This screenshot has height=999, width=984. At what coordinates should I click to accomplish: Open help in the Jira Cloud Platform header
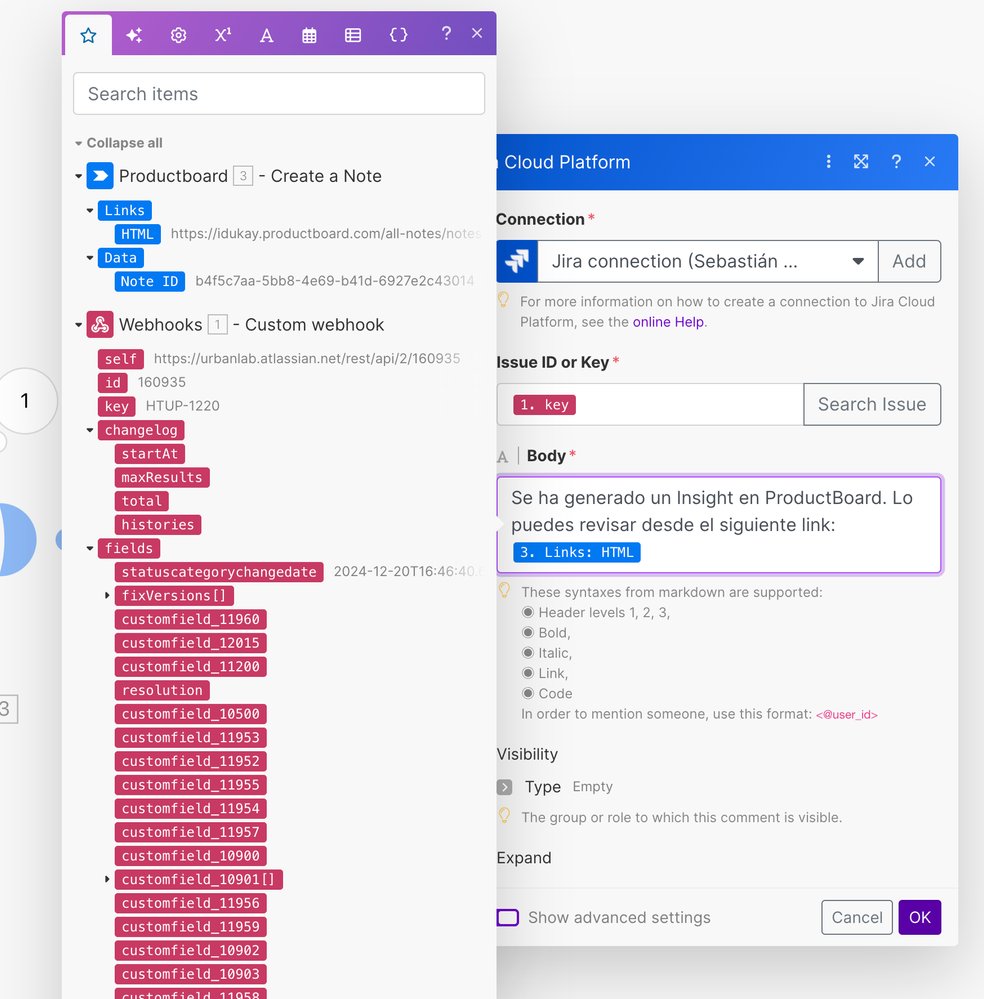pos(896,162)
